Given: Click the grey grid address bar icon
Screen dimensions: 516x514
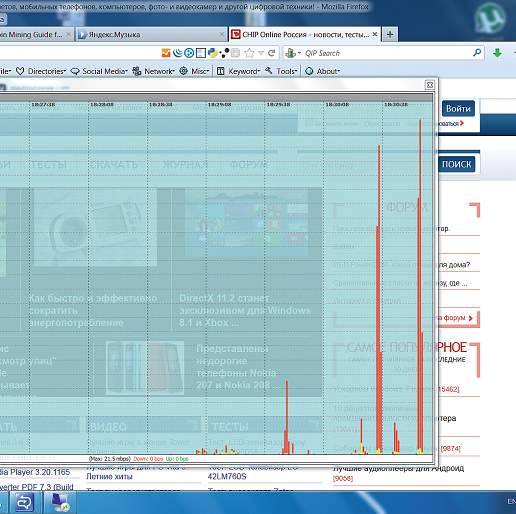Looking at the screenshot, I should coord(236,53).
